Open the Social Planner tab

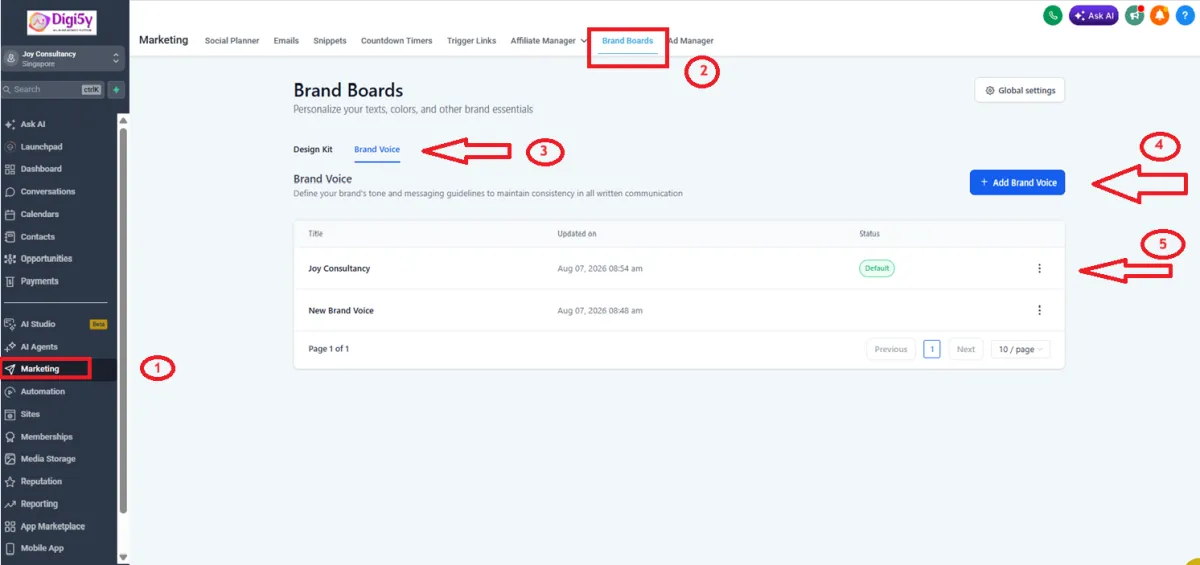pyautogui.click(x=232, y=41)
